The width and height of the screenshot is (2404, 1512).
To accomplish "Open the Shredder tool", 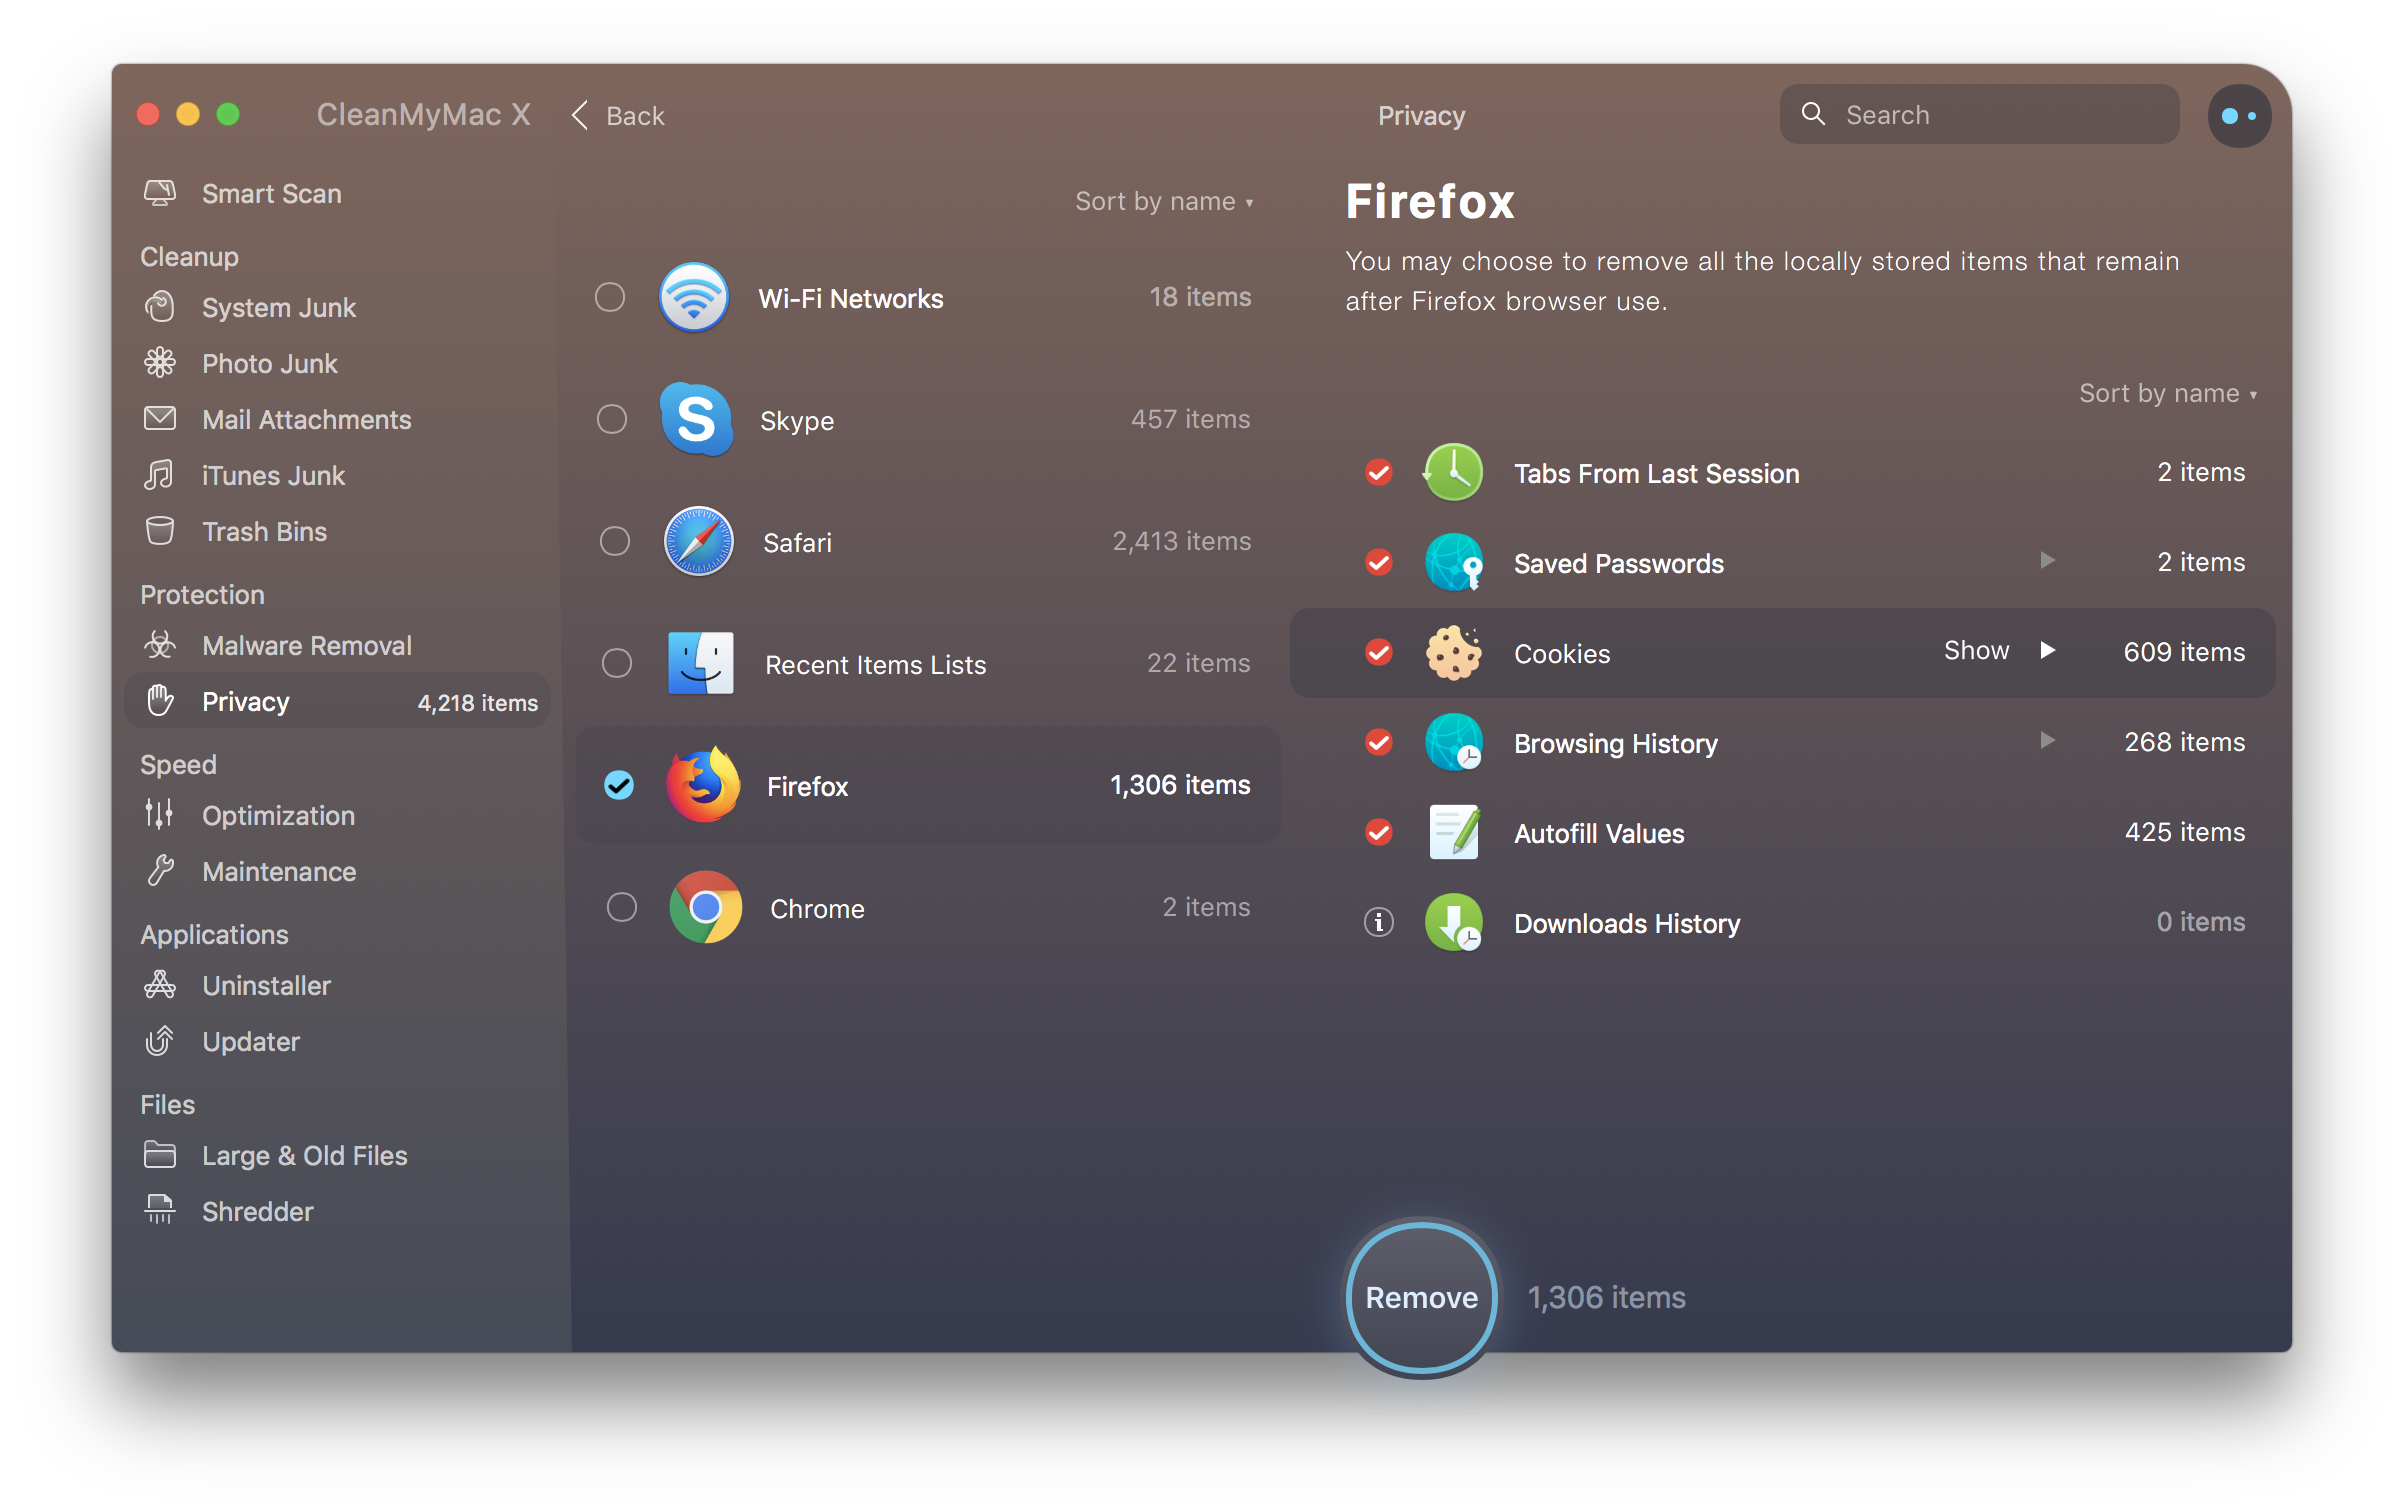I will click(257, 1211).
